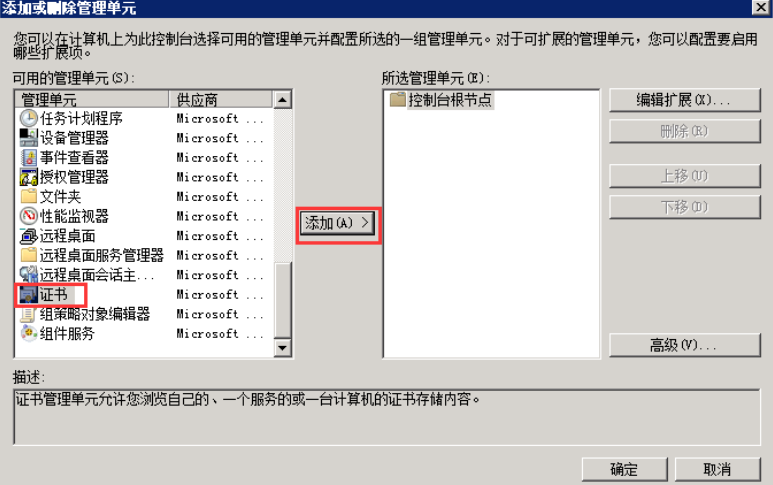Select the 事件查看器 icon
The image size is (773, 485).
29,158
